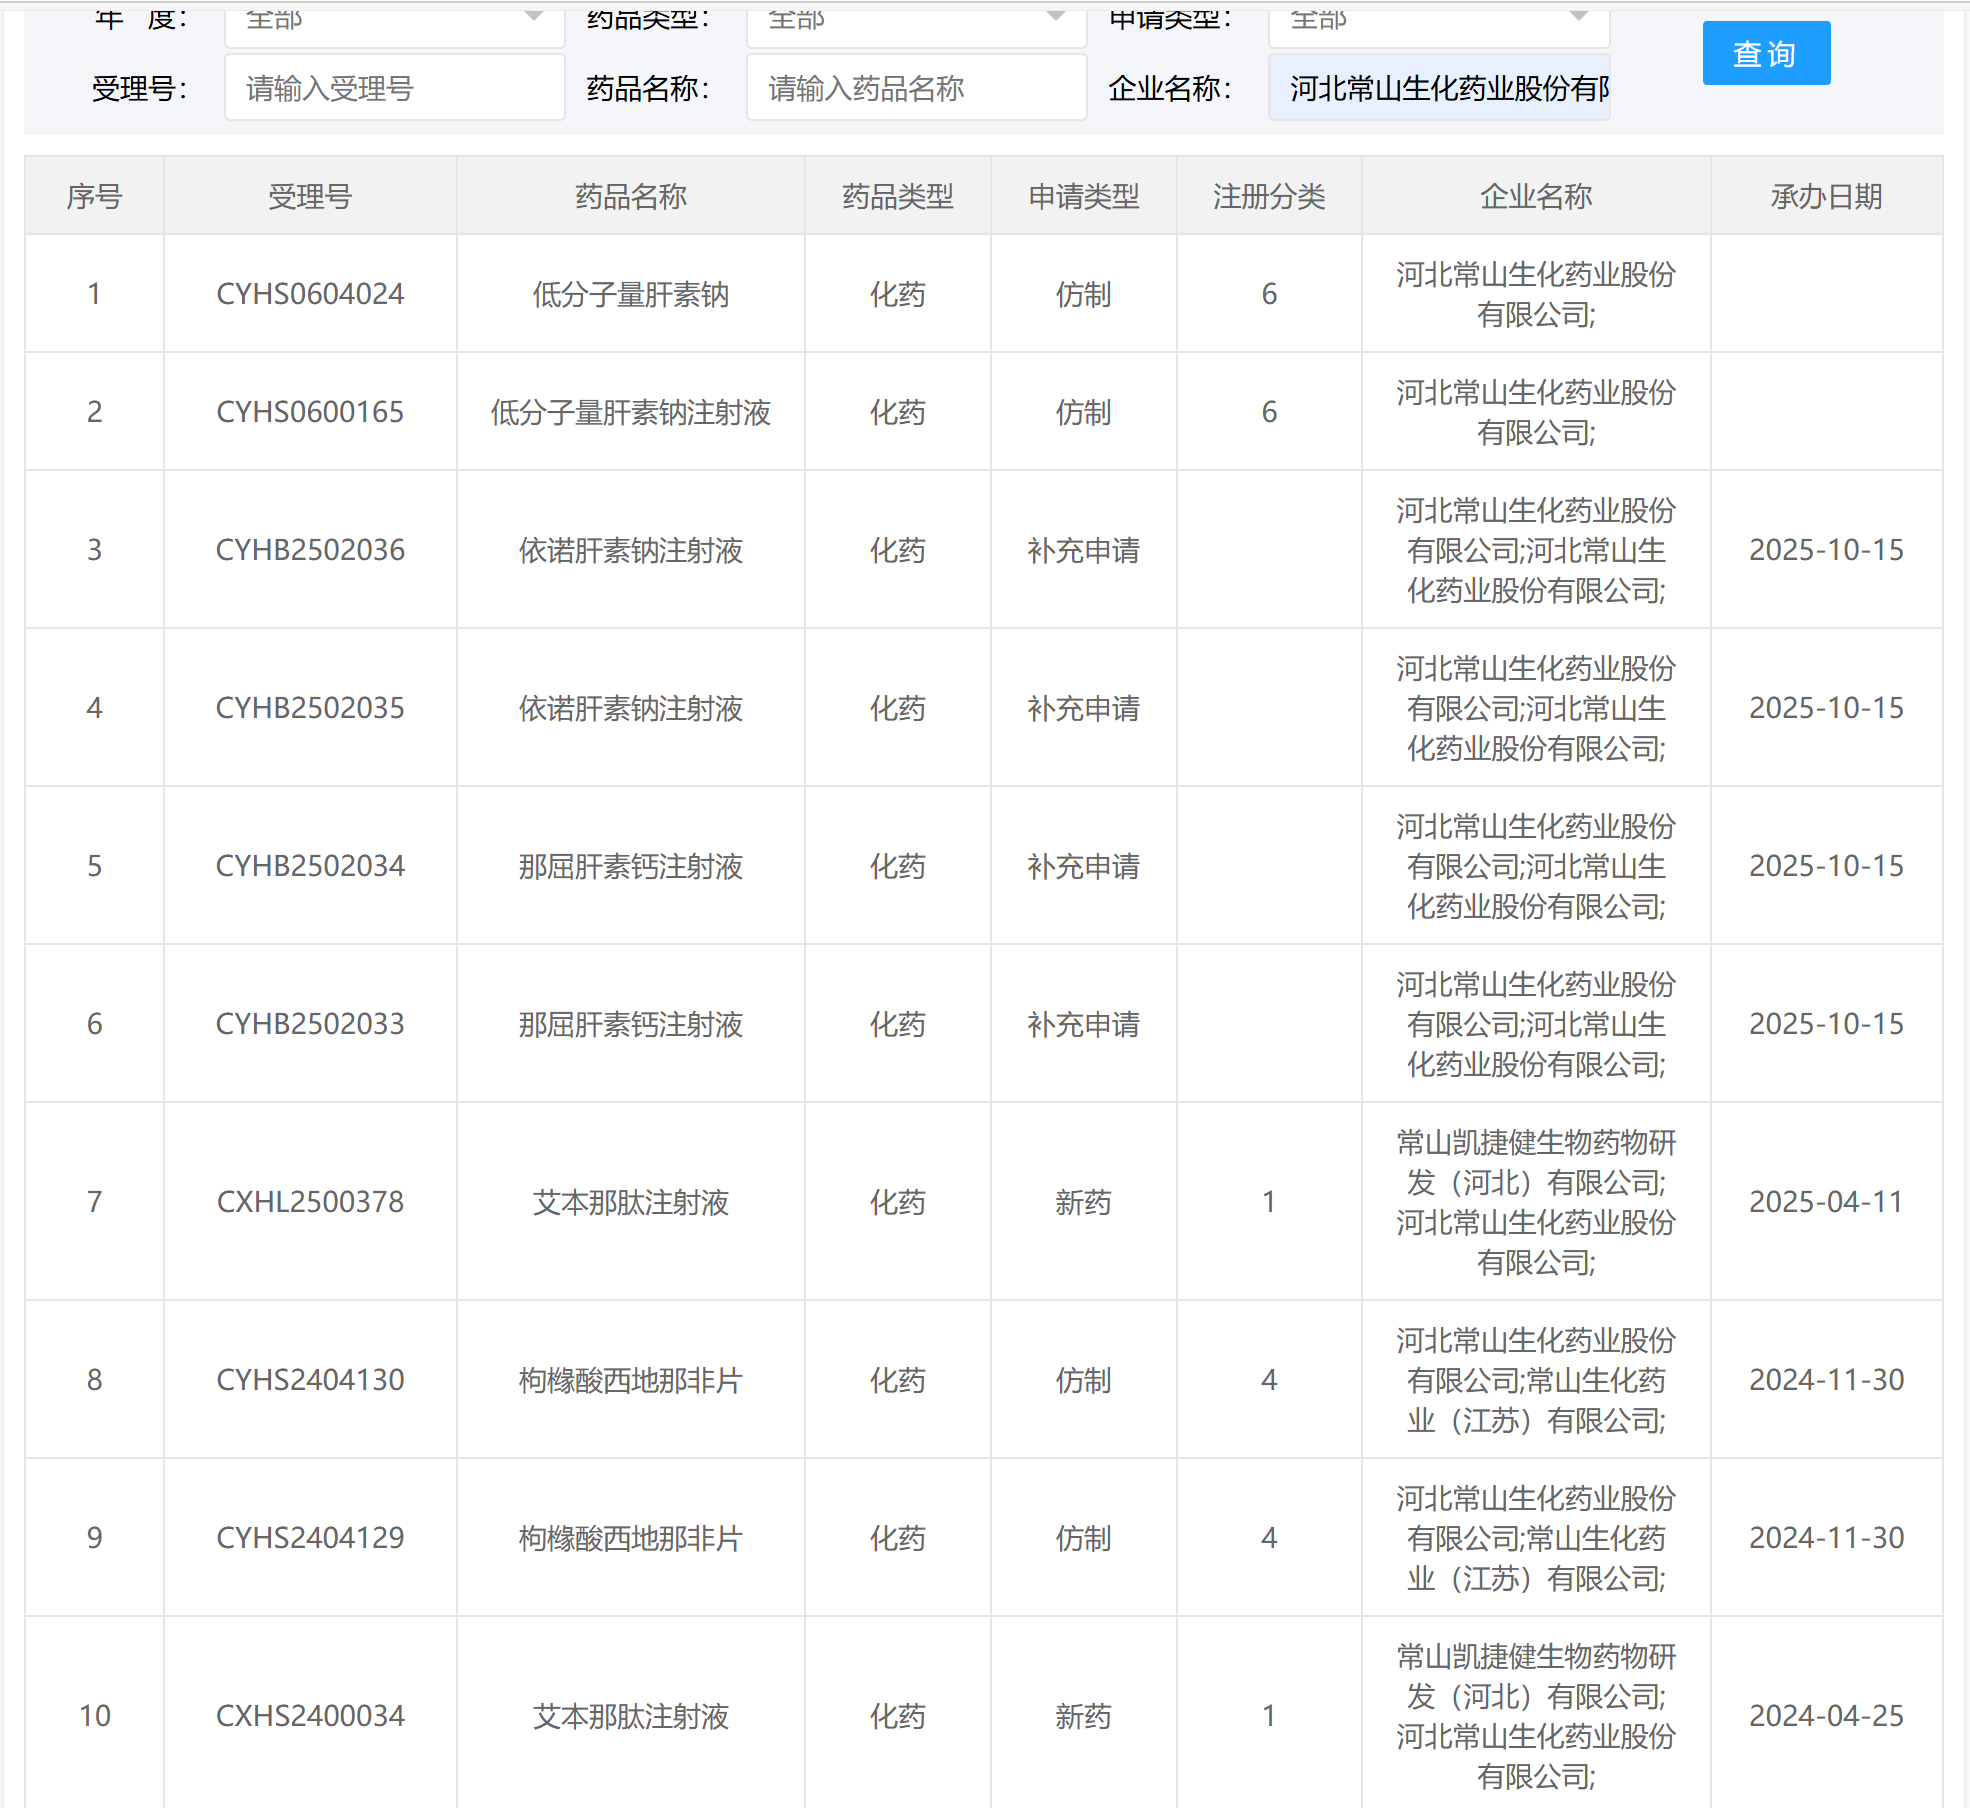The image size is (1970, 1808).
Task: Select row with CYHS2404130
Action: click(x=310, y=1380)
